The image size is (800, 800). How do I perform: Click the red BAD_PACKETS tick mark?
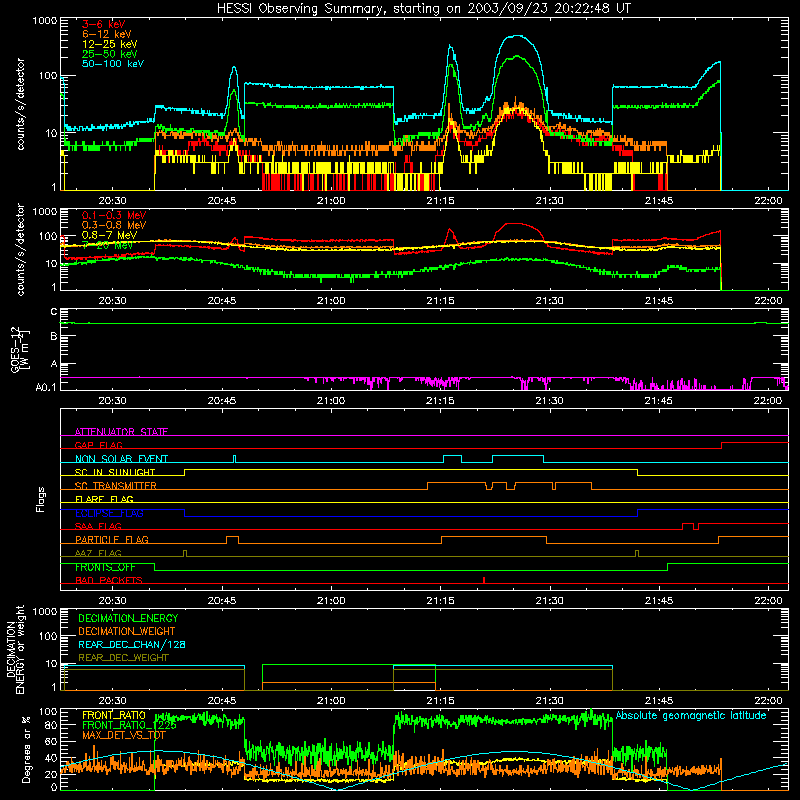click(x=484, y=580)
